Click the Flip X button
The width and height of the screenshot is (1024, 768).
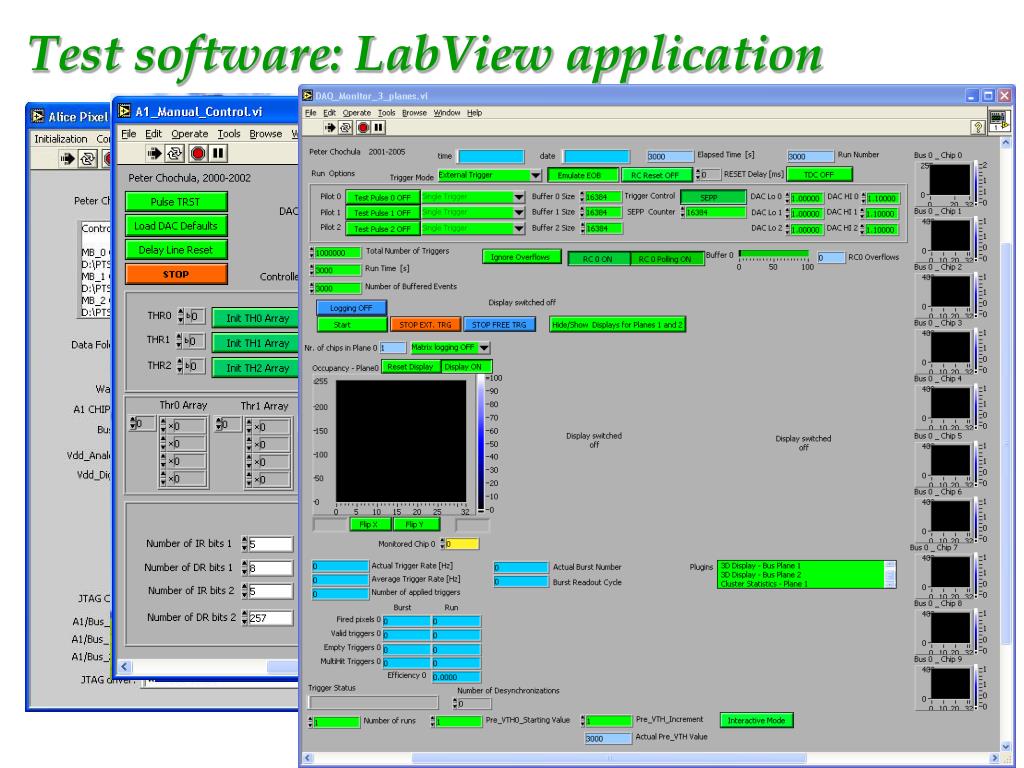click(370, 524)
